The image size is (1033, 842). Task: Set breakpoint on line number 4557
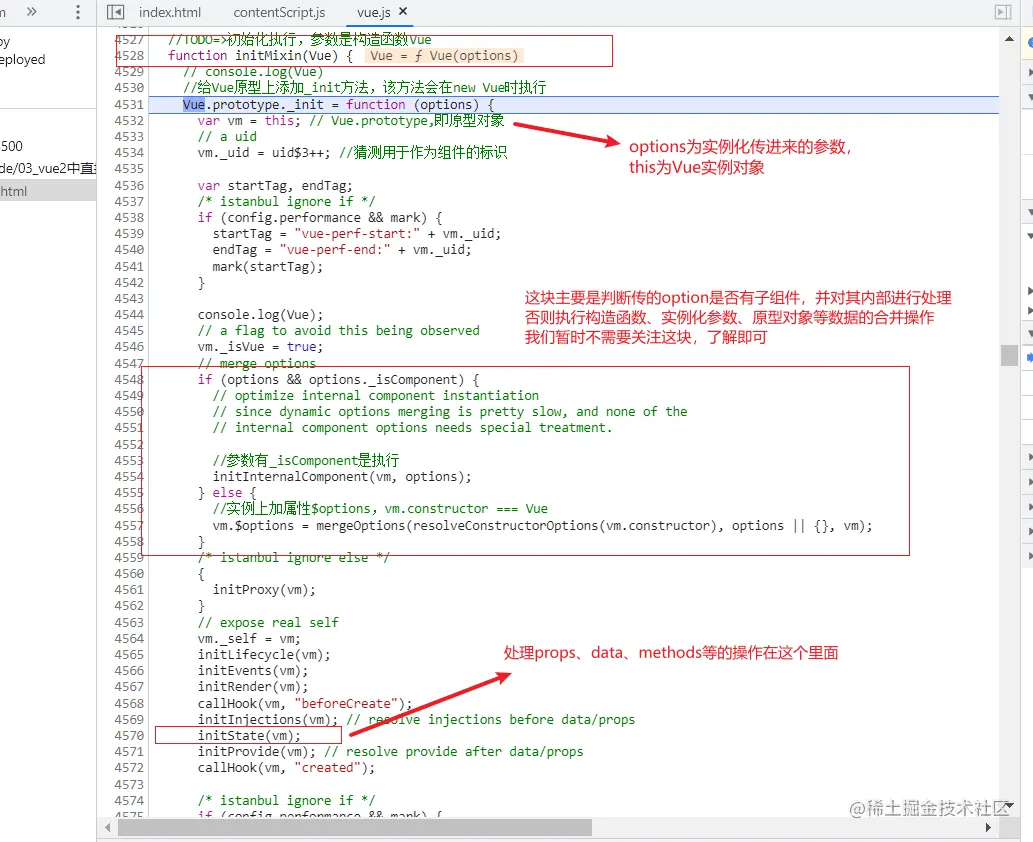[128, 526]
